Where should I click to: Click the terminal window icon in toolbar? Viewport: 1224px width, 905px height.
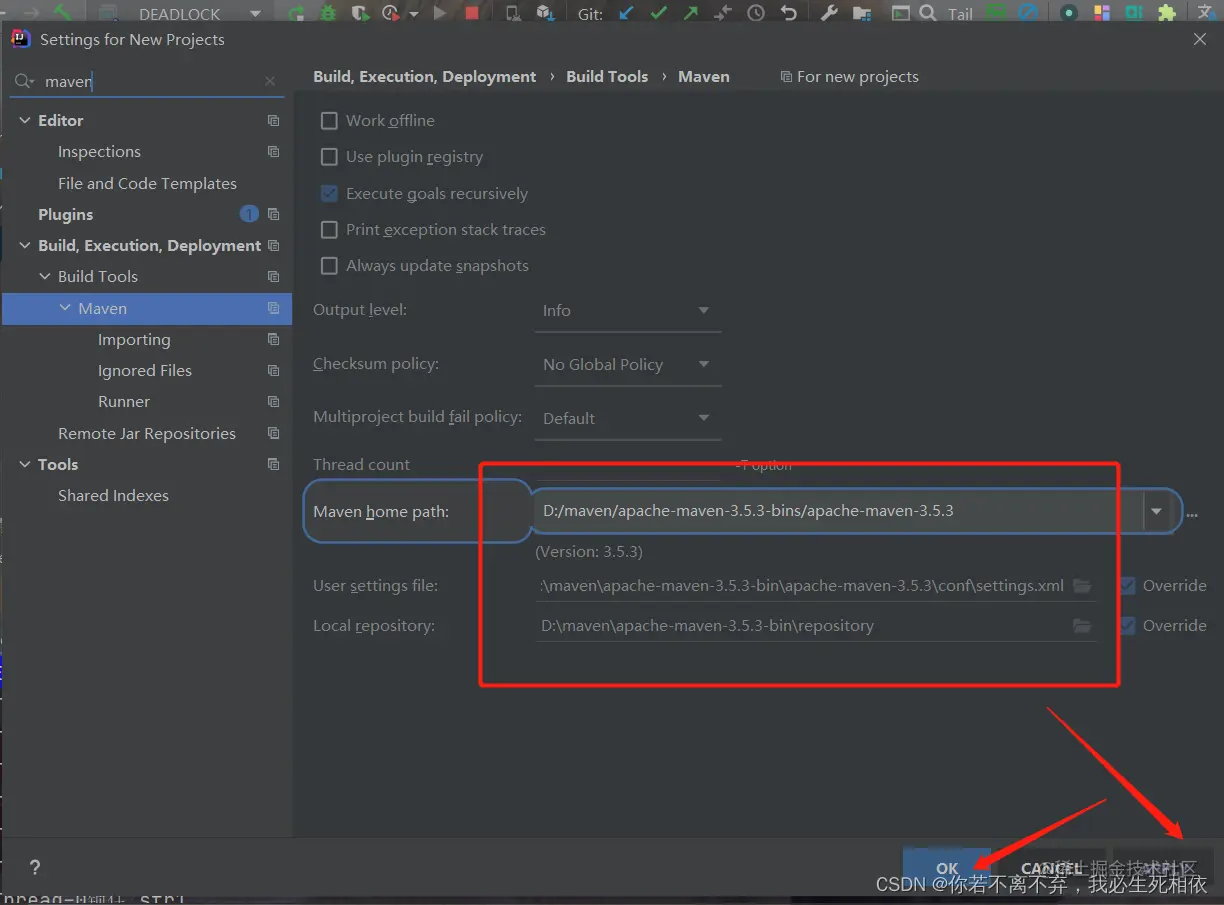[901, 13]
